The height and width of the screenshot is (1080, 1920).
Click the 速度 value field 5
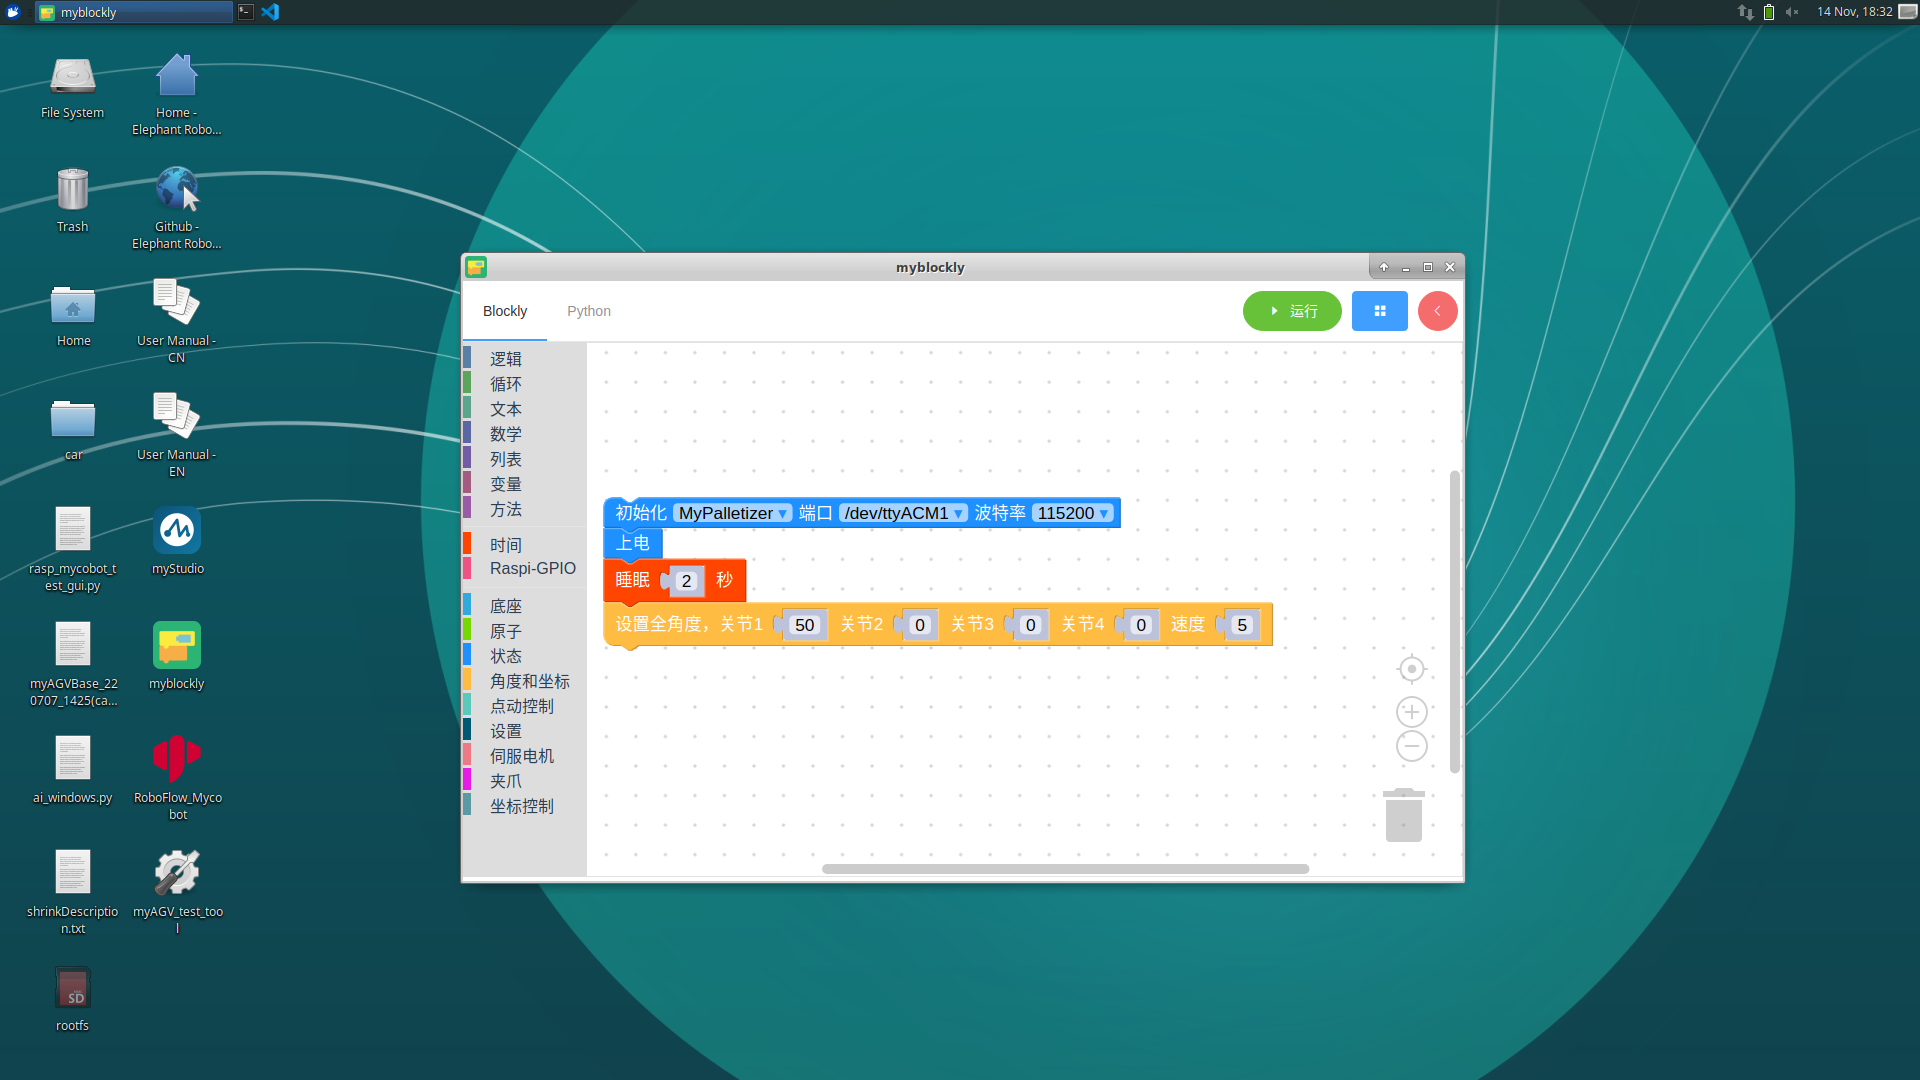click(x=1242, y=625)
